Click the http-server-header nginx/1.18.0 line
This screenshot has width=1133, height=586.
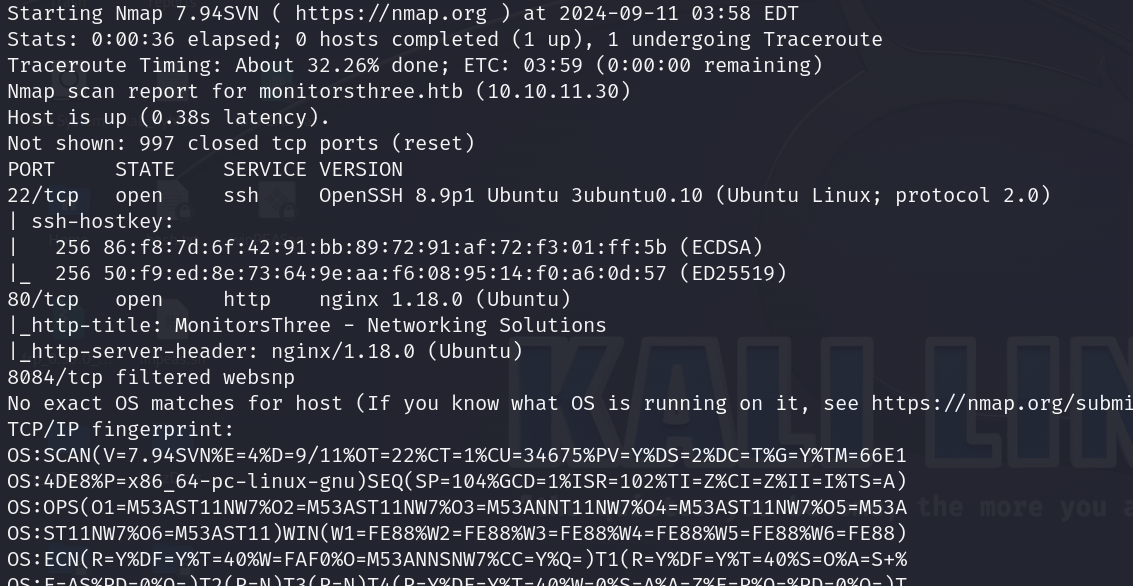click(x=265, y=352)
